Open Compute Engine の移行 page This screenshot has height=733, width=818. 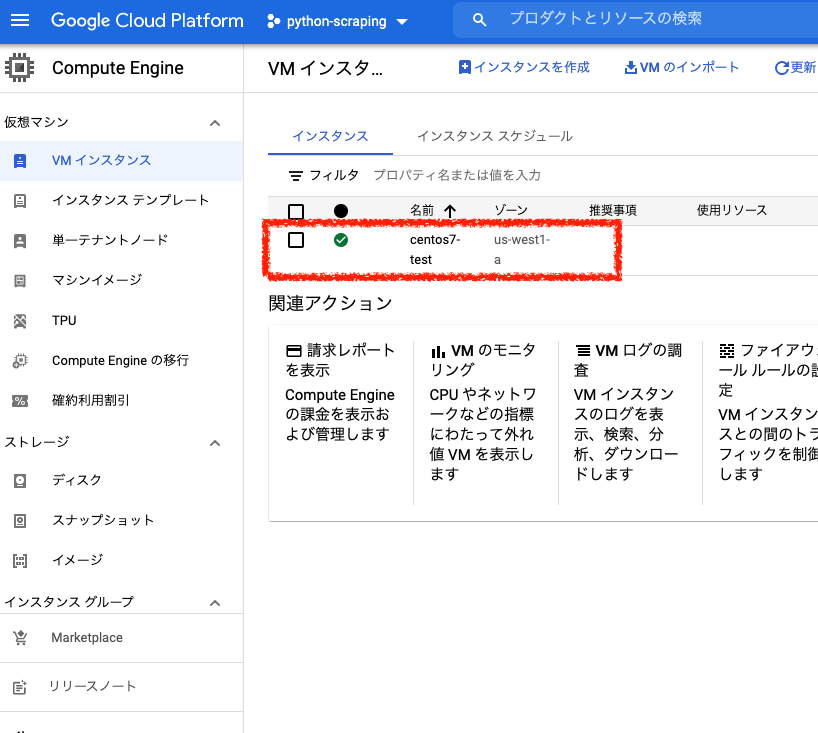click(121, 361)
